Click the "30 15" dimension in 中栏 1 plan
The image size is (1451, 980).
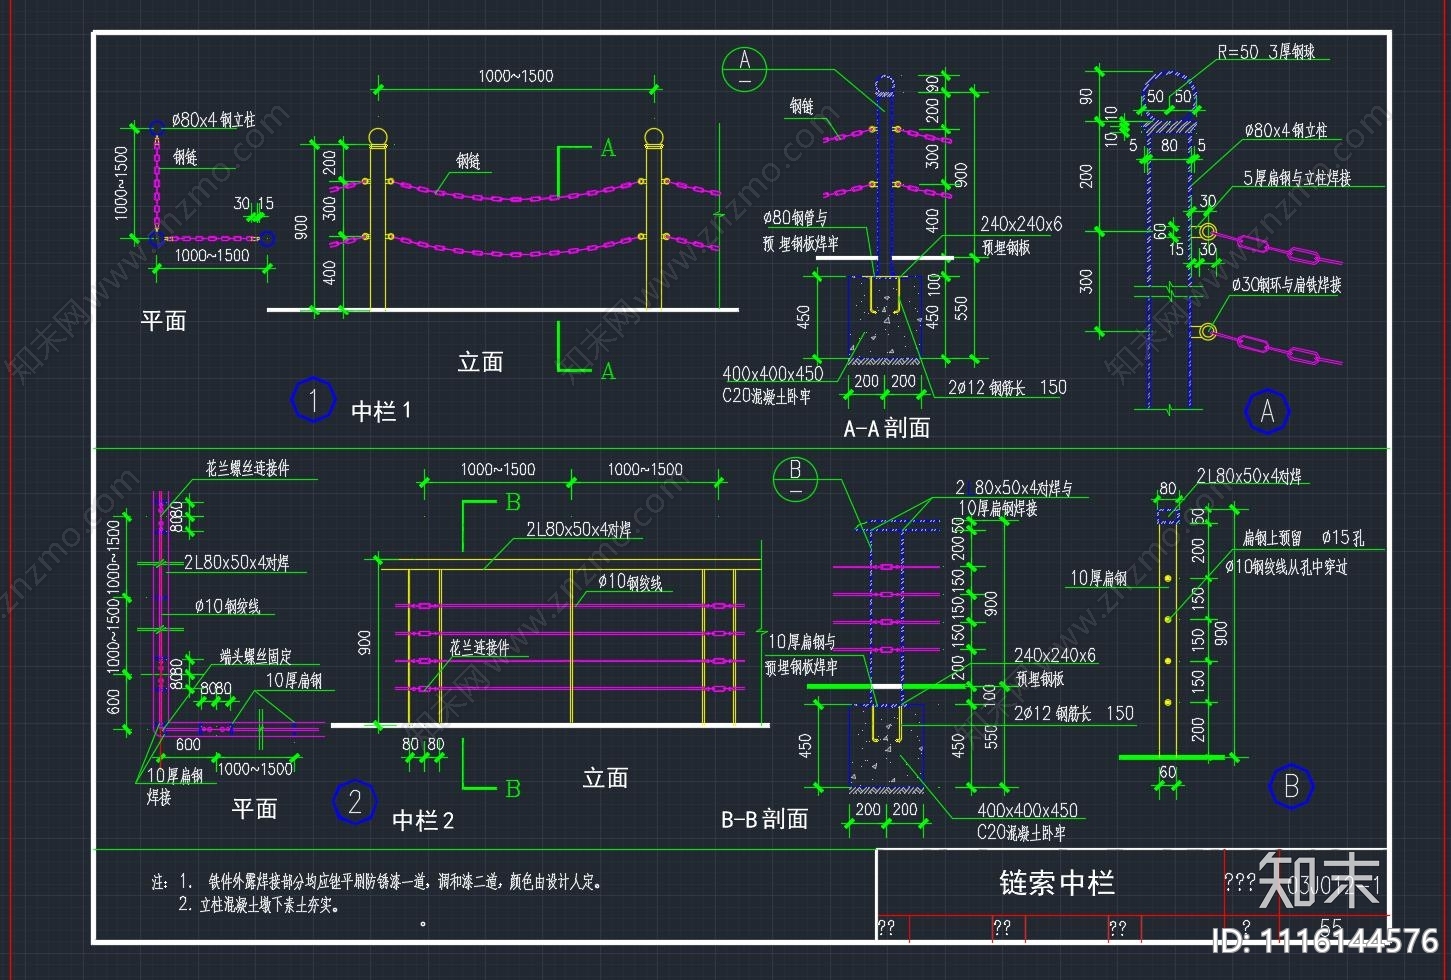point(254,203)
